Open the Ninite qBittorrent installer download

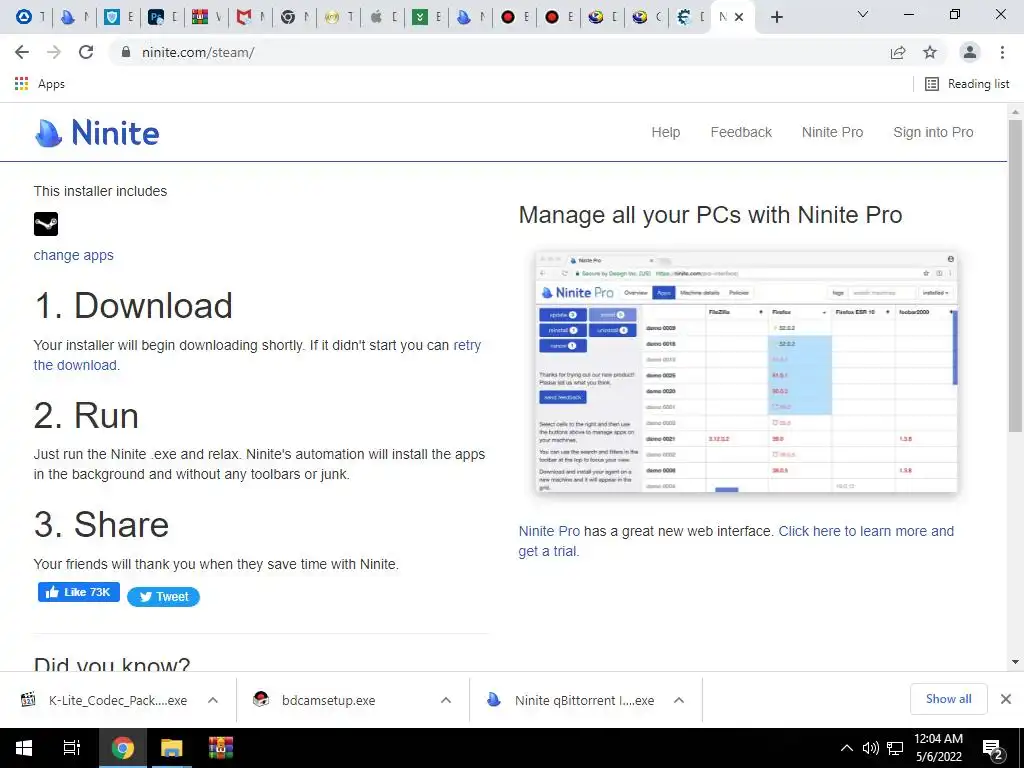[571, 700]
